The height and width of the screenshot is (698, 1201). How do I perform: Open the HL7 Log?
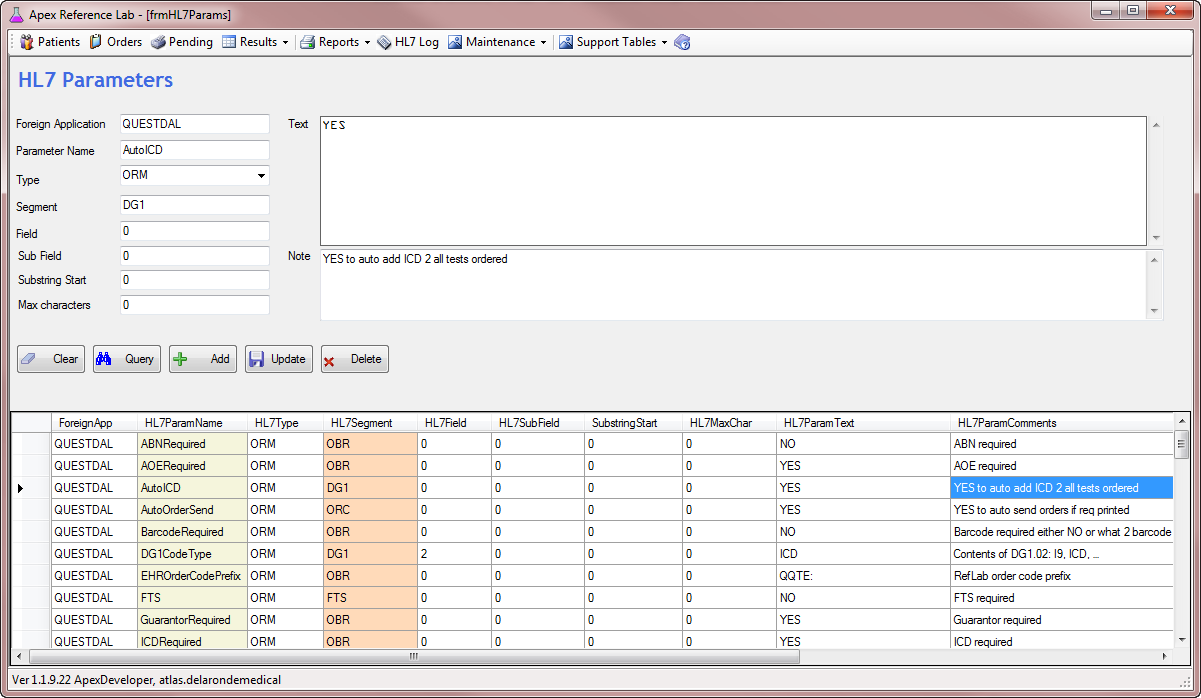[x=408, y=42]
